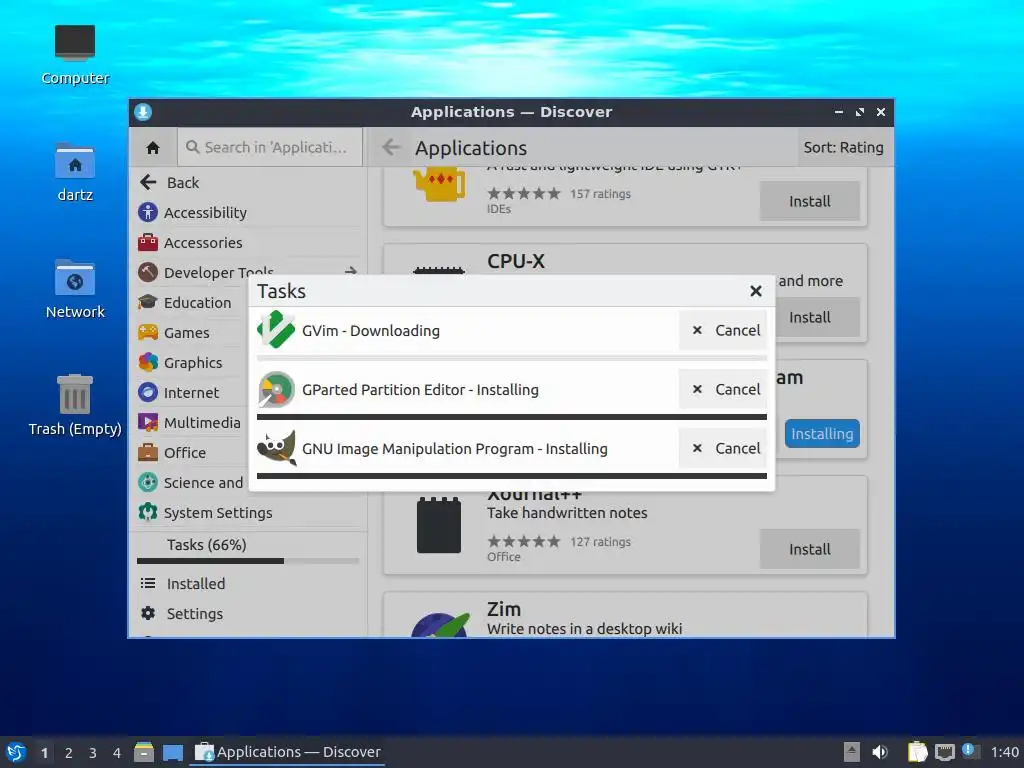
Task: Click the Science and Math category icon
Action: 148,482
